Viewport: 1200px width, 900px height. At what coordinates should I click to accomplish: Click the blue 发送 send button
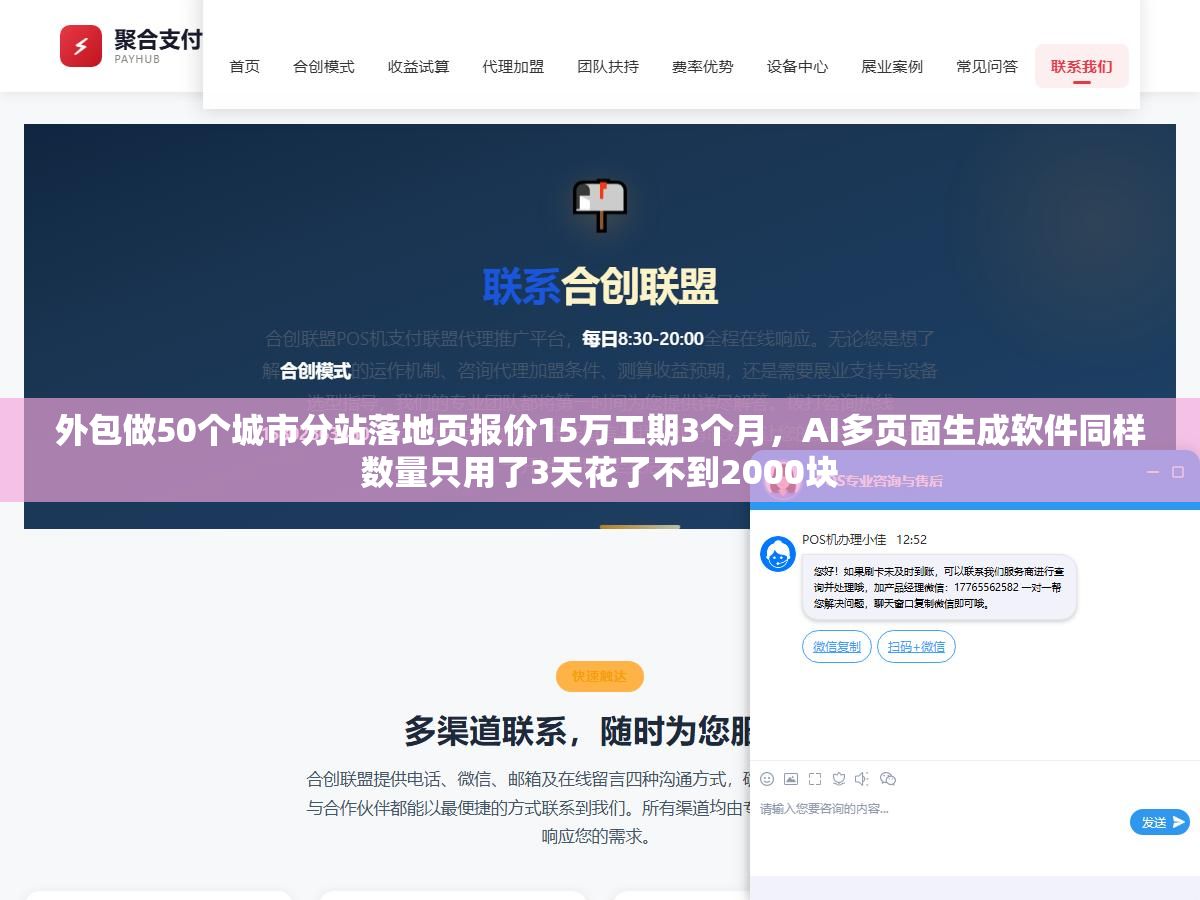coord(1160,822)
